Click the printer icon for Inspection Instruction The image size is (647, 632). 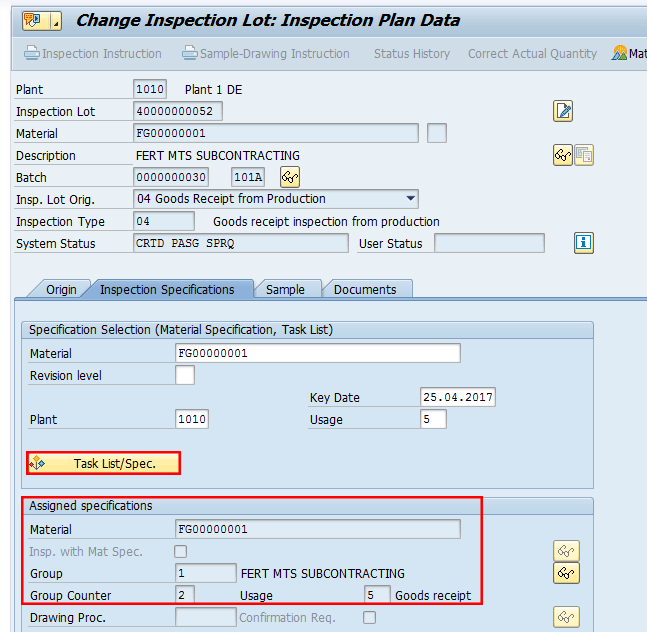(32, 54)
